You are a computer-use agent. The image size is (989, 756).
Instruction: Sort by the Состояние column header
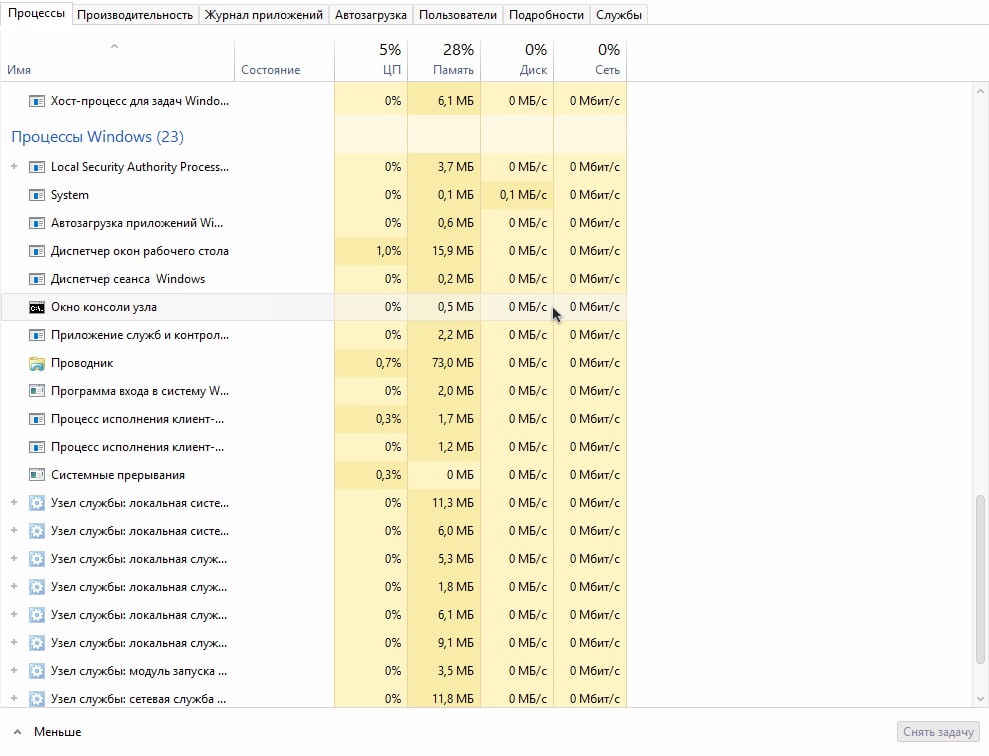pyautogui.click(x=284, y=61)
